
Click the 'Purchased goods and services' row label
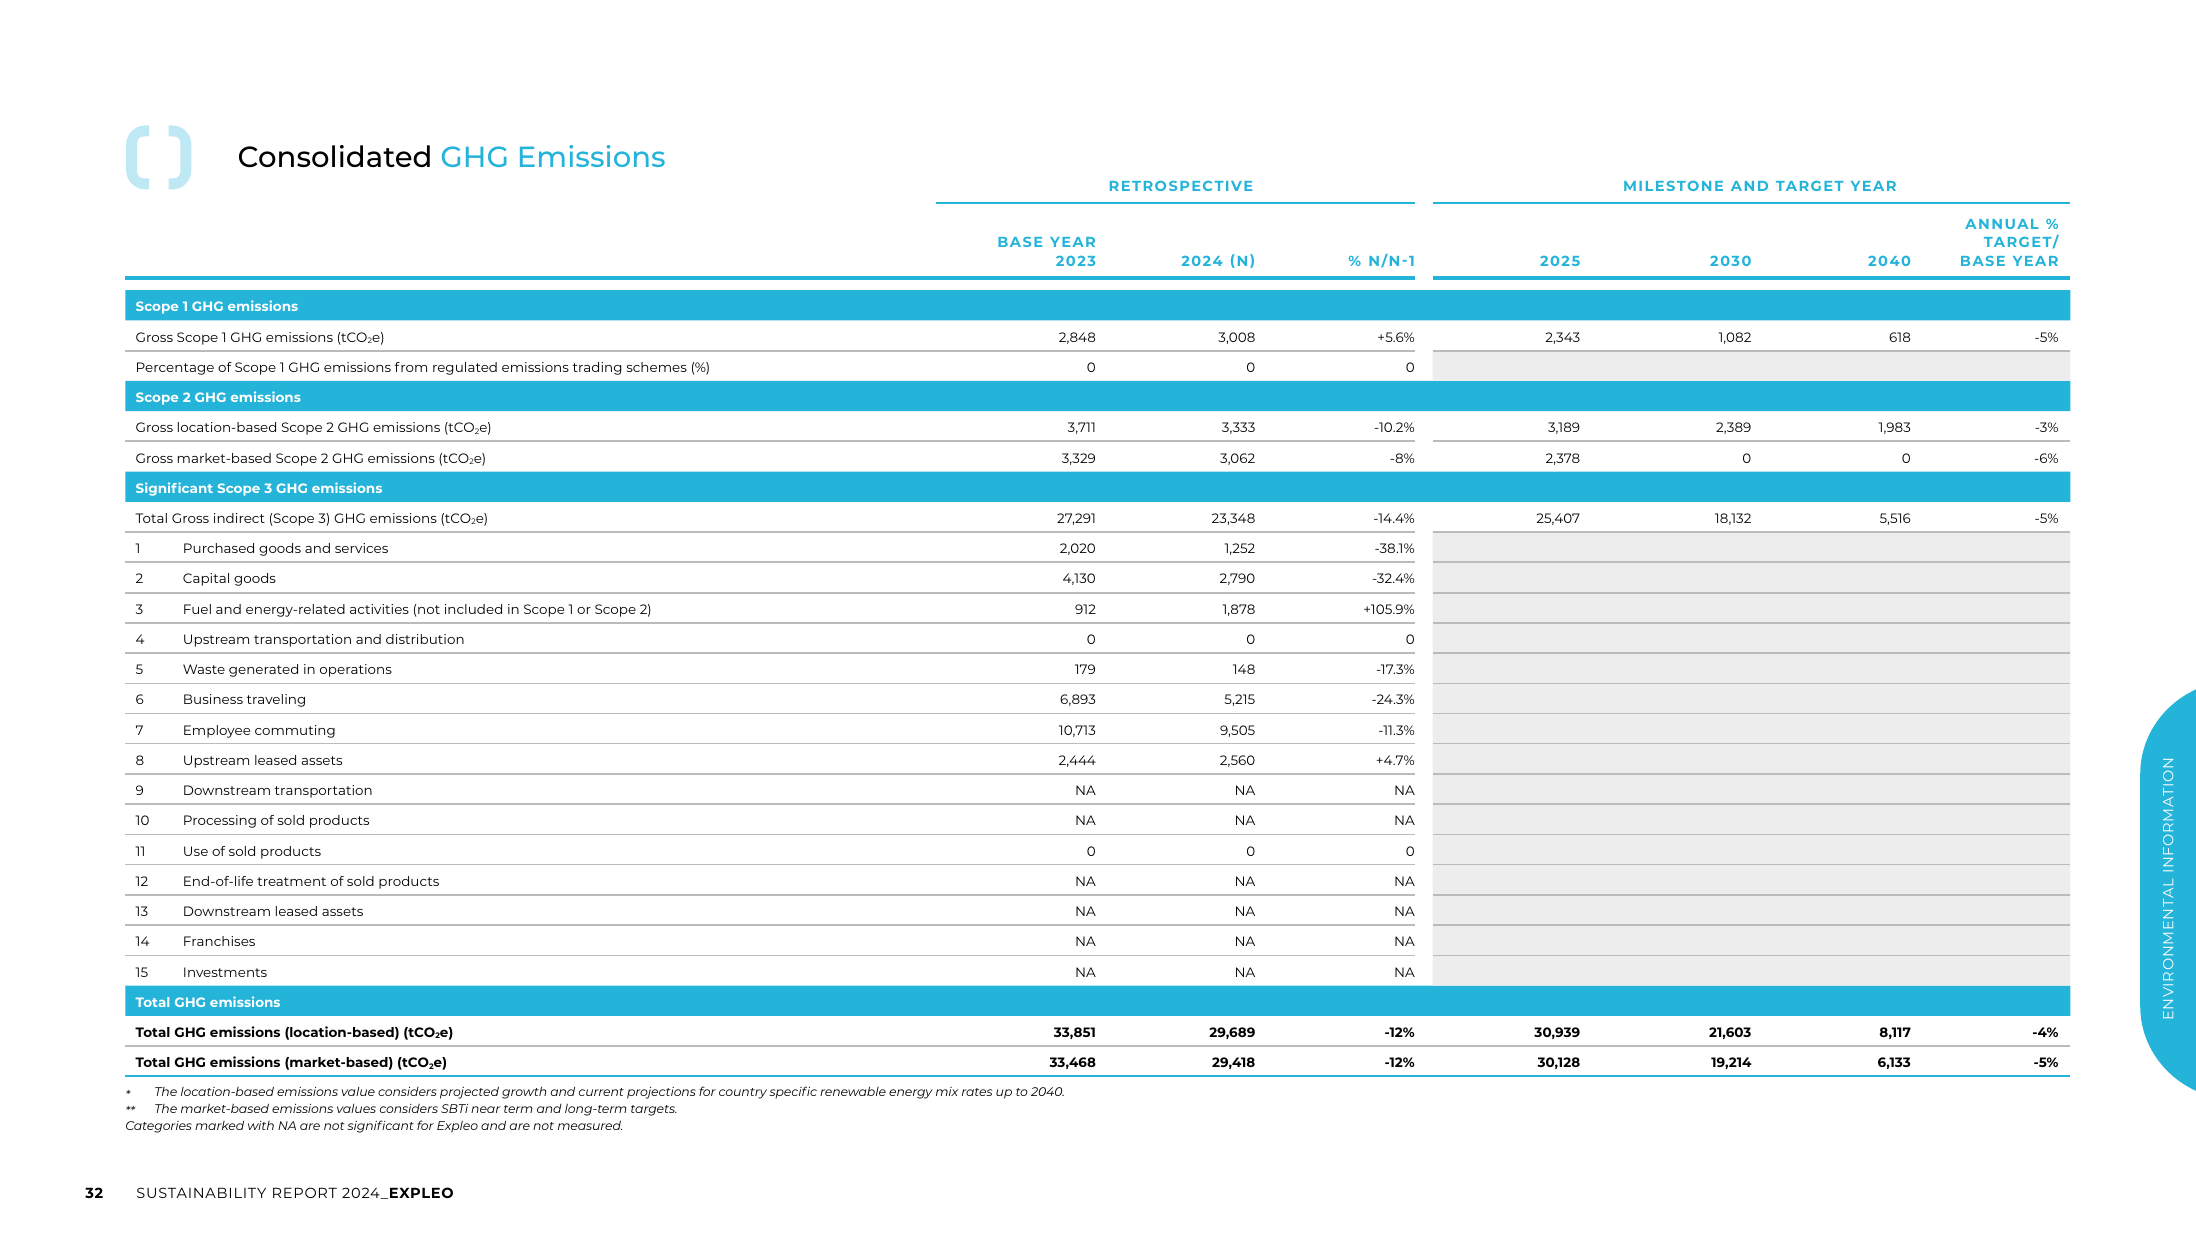[x=285, y=549]
